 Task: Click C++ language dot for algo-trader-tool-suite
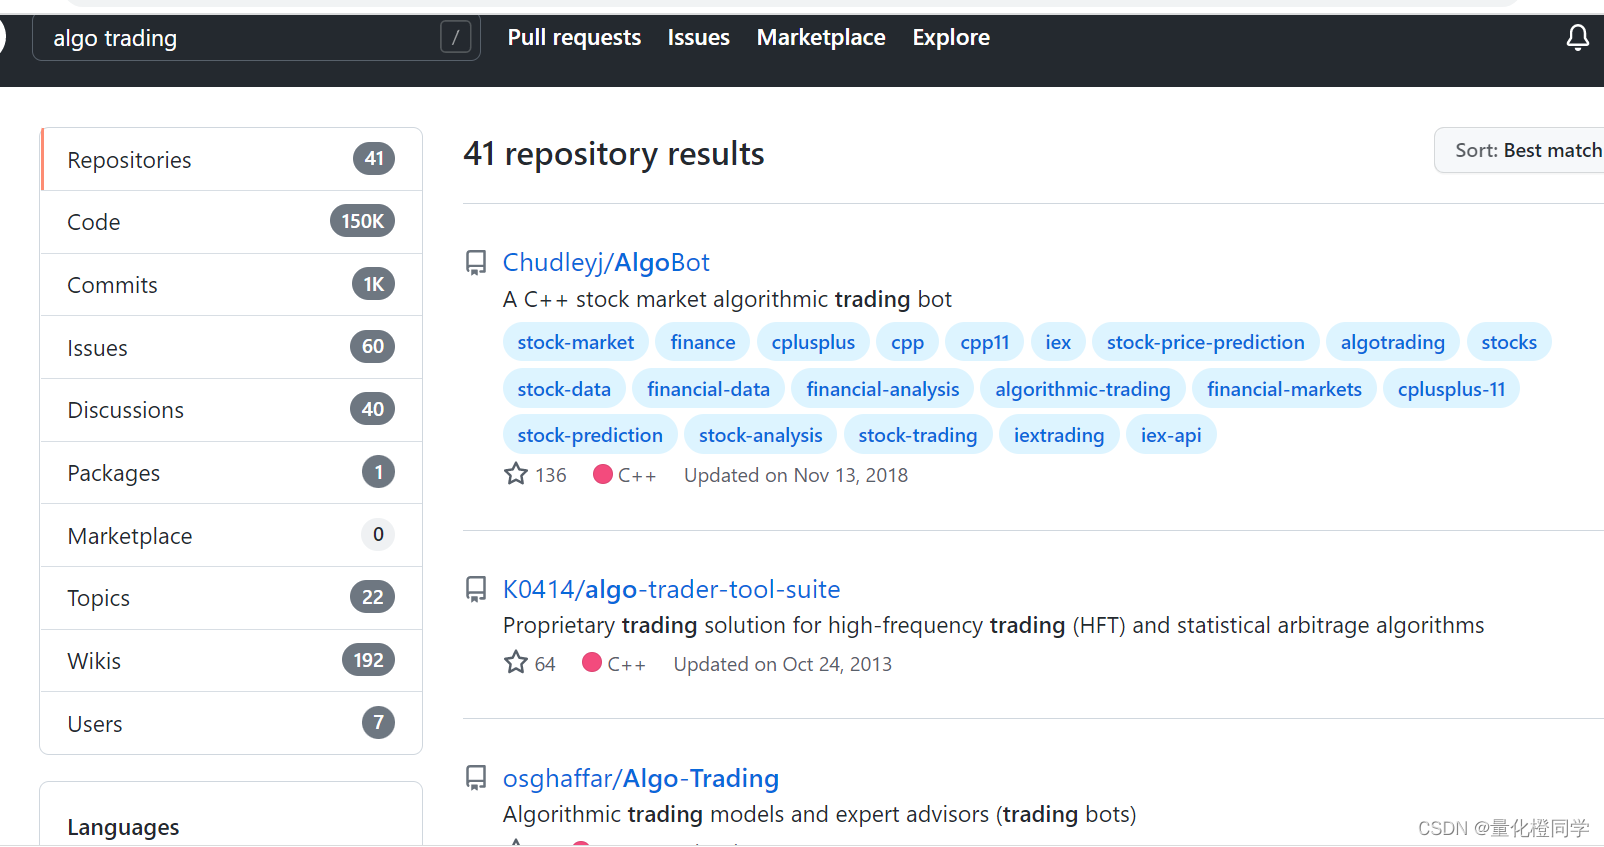point(592,662)
